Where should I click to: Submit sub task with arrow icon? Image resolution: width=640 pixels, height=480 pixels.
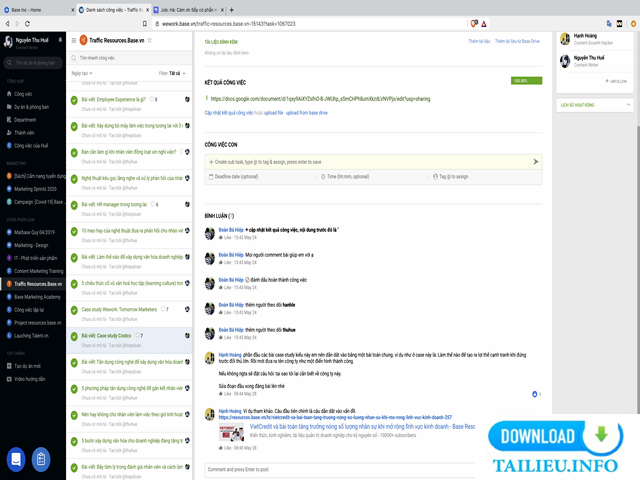coord(536,162)
